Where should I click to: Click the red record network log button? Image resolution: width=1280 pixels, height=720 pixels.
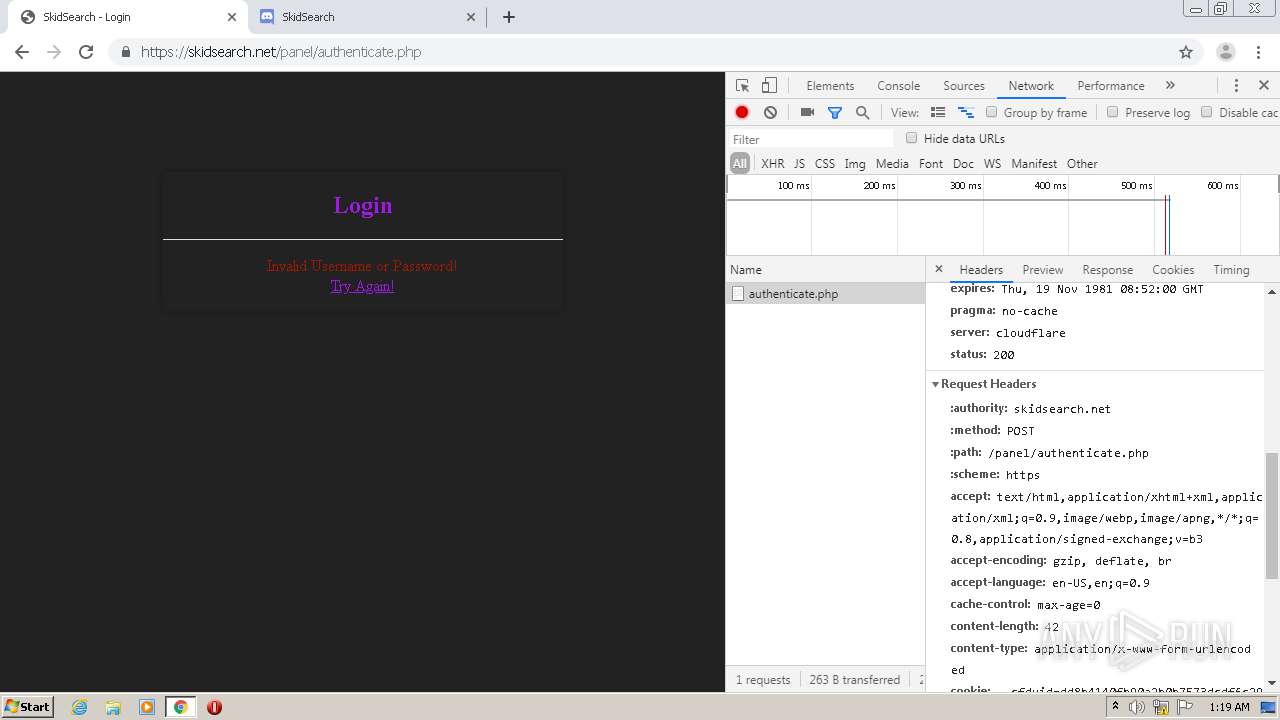pos(742,113)
